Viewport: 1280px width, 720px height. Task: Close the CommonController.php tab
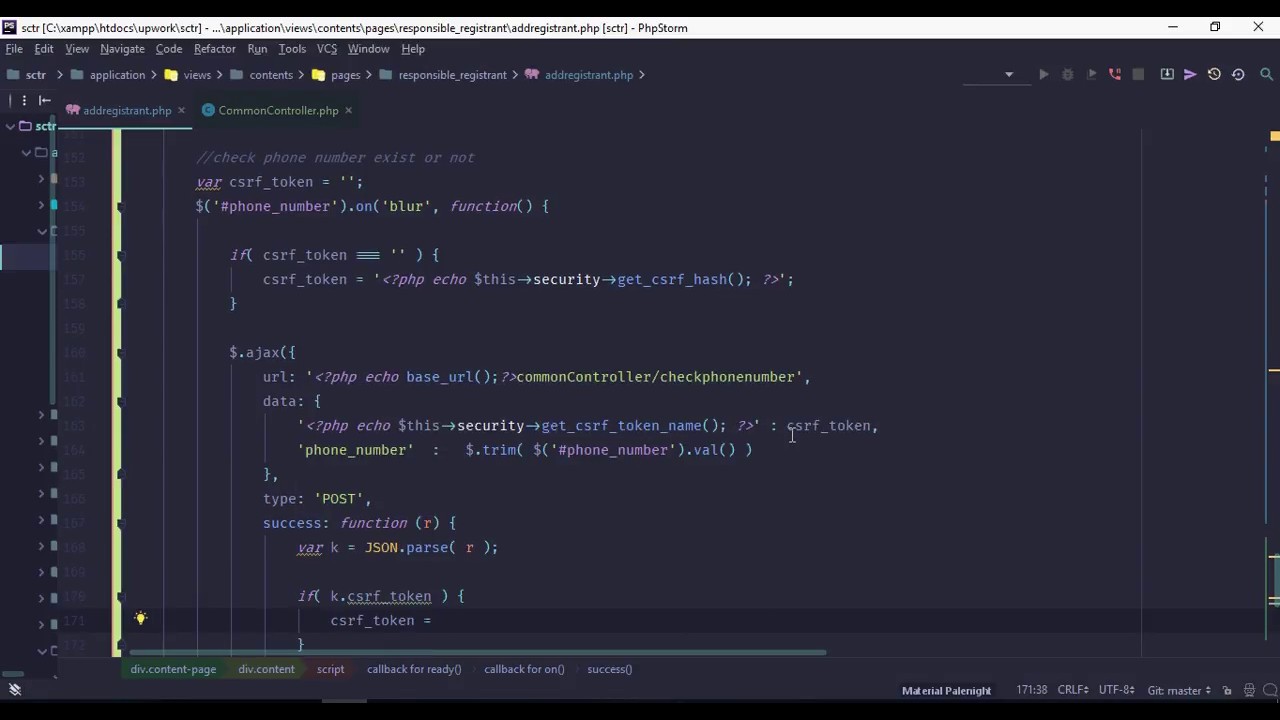pyautogui.click(x=348, y=111)
